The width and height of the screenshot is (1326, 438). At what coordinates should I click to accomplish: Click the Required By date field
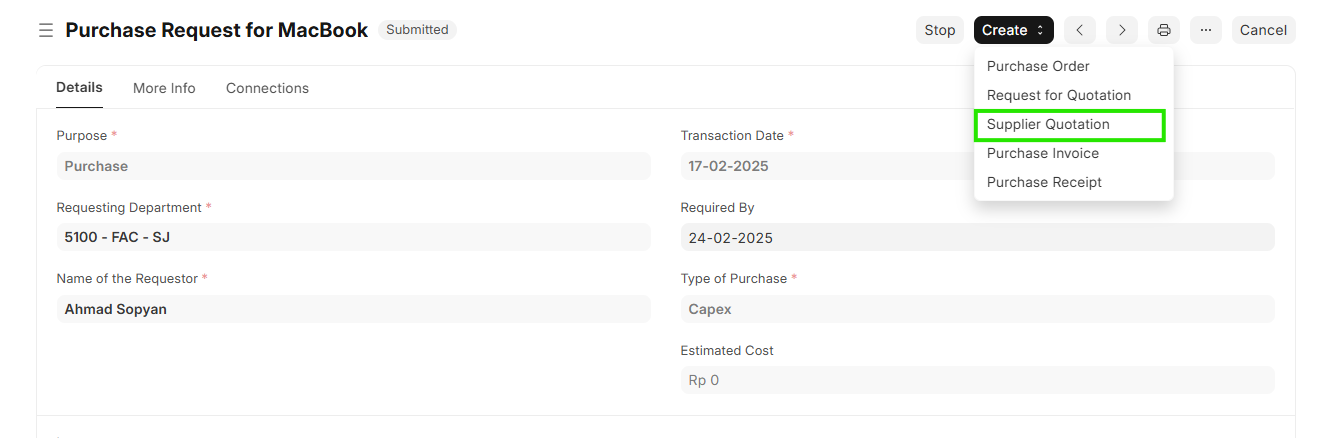(977, 238)
